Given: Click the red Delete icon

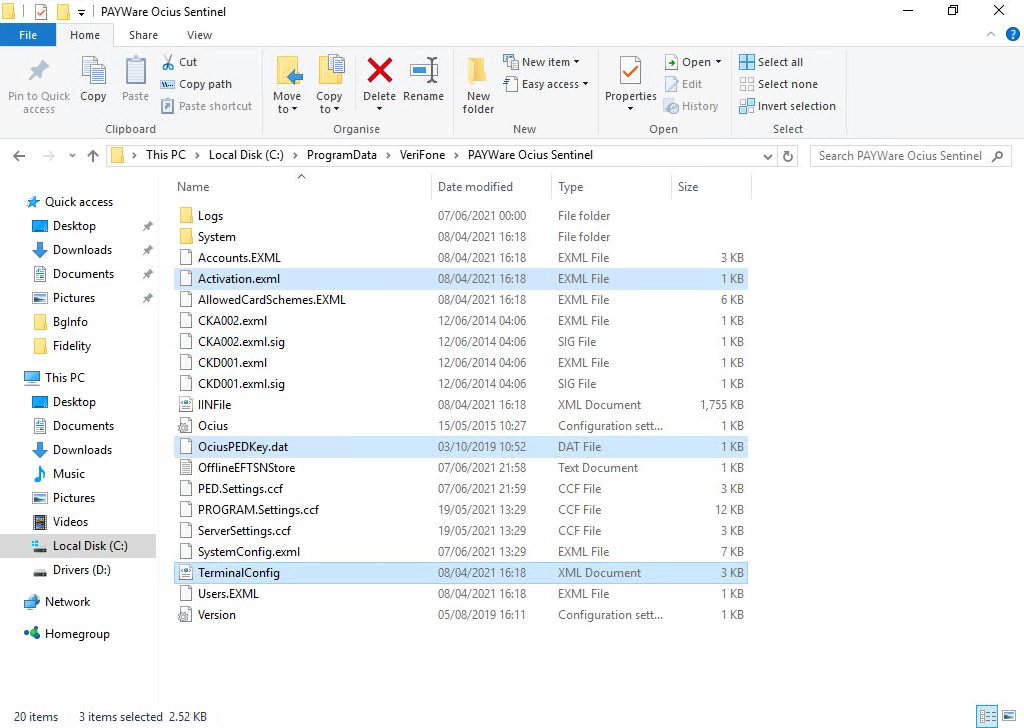Looking at the screenshot, I should (379, 71).
